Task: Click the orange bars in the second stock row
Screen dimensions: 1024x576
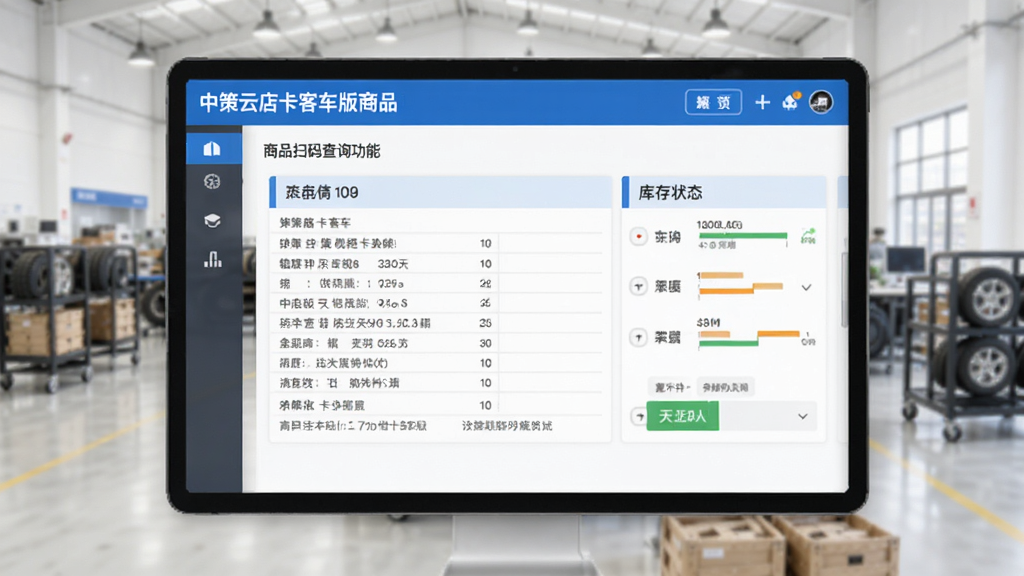Action: (x=741, y=285)
